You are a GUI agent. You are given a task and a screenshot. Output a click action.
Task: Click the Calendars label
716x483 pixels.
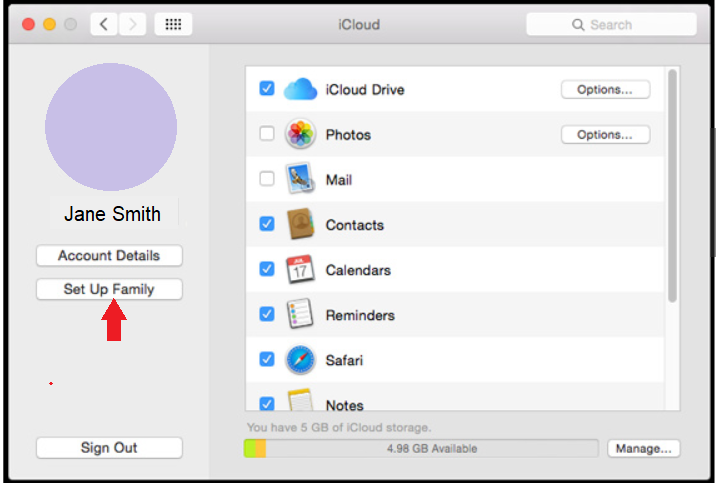[358, 270]
